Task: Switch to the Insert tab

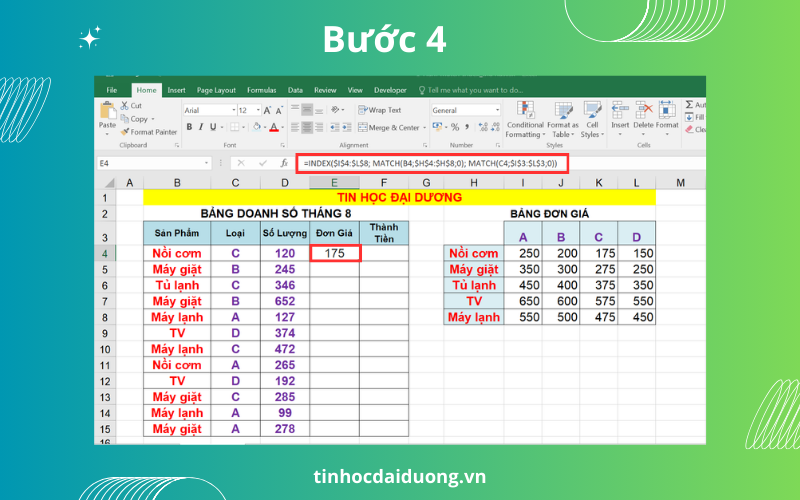Action: (x=177, y=90)
